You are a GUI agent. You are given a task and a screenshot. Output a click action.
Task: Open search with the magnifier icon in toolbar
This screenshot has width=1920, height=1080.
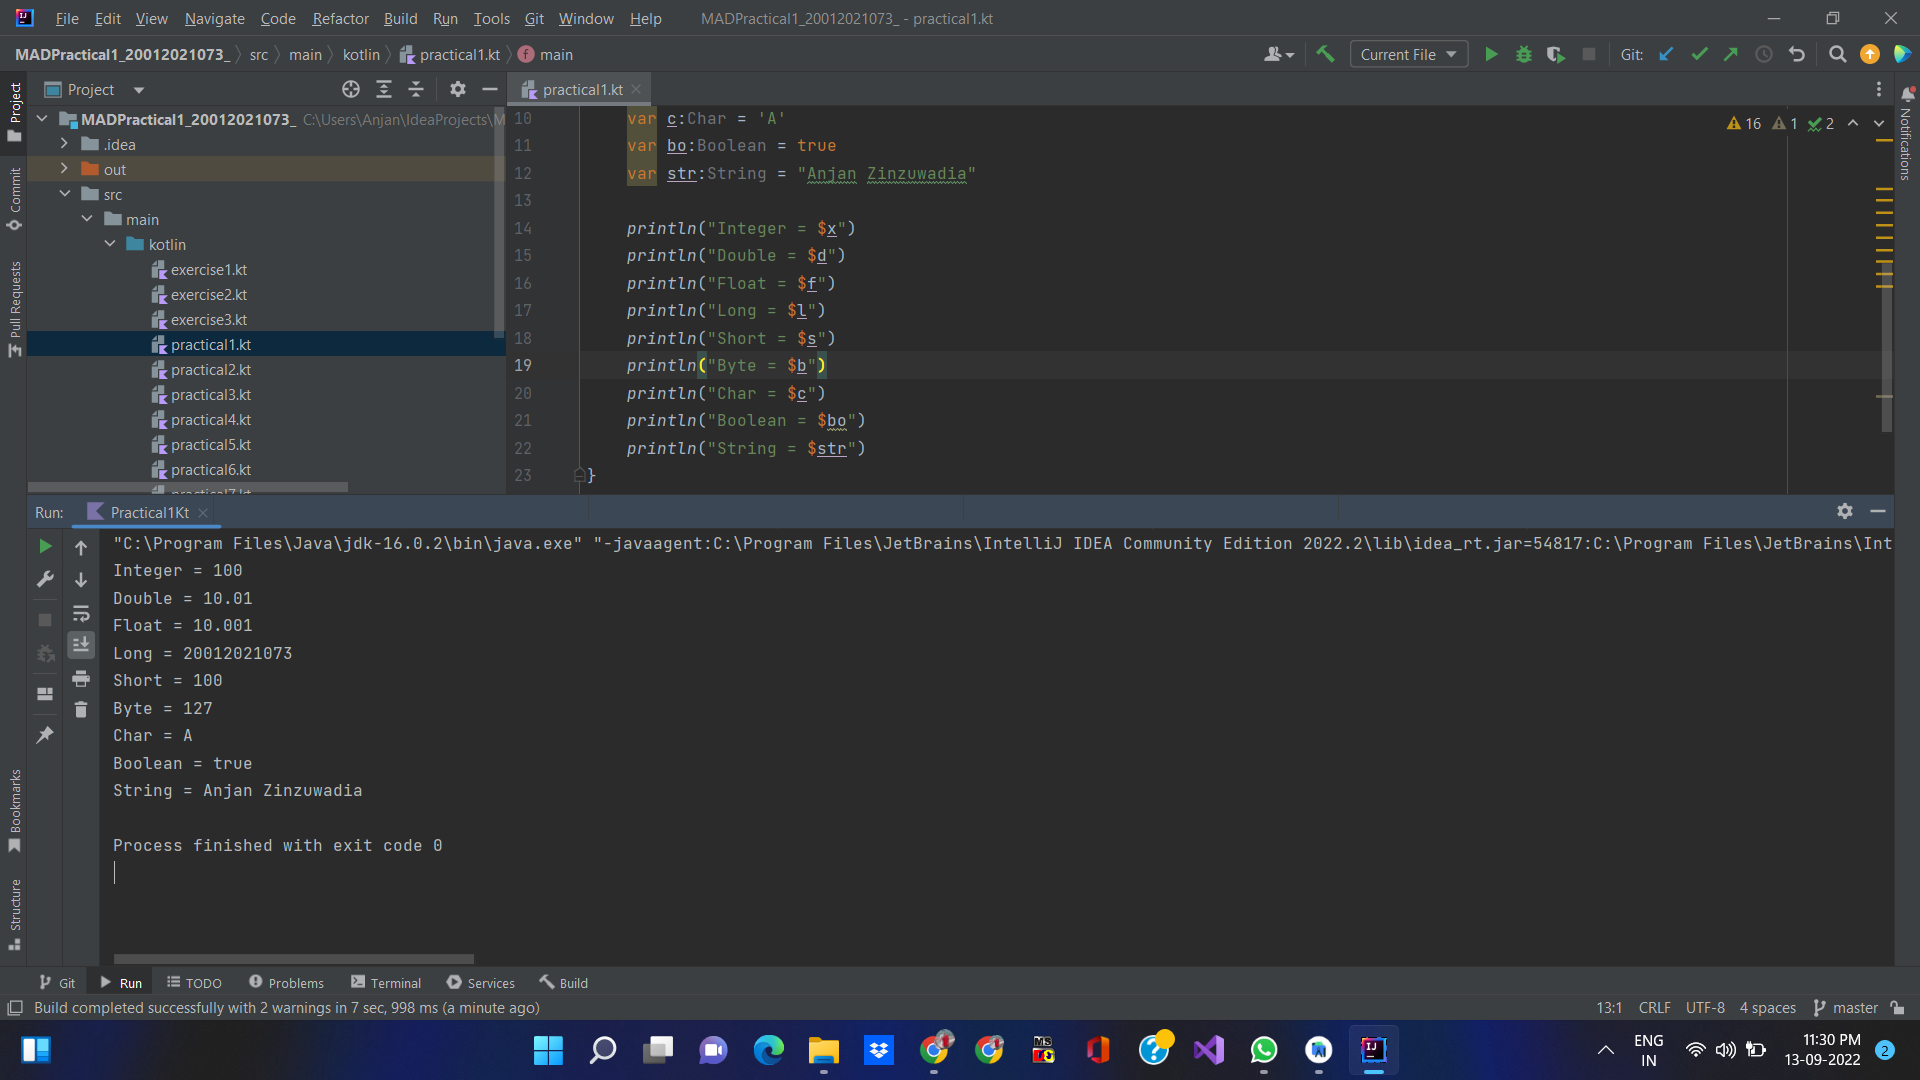[x=1837, y=54]
